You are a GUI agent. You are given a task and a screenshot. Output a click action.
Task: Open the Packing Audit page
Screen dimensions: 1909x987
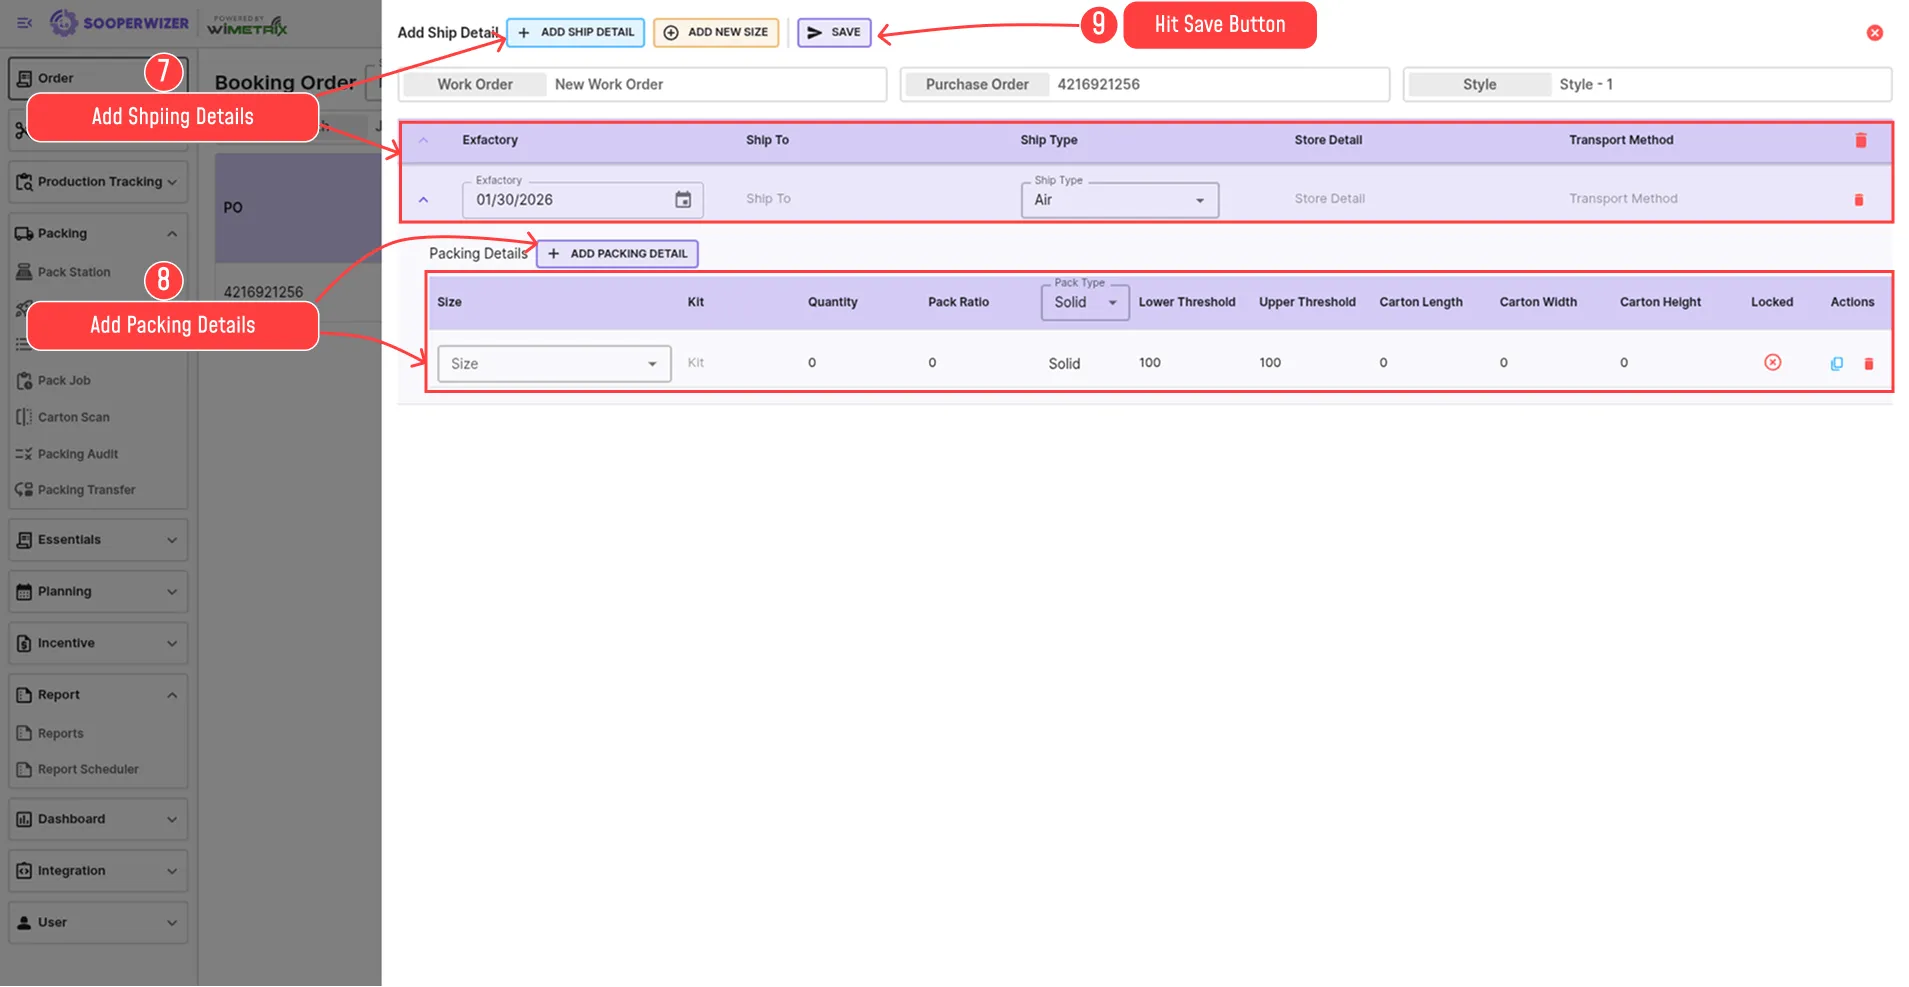click(x=76, y=453)
